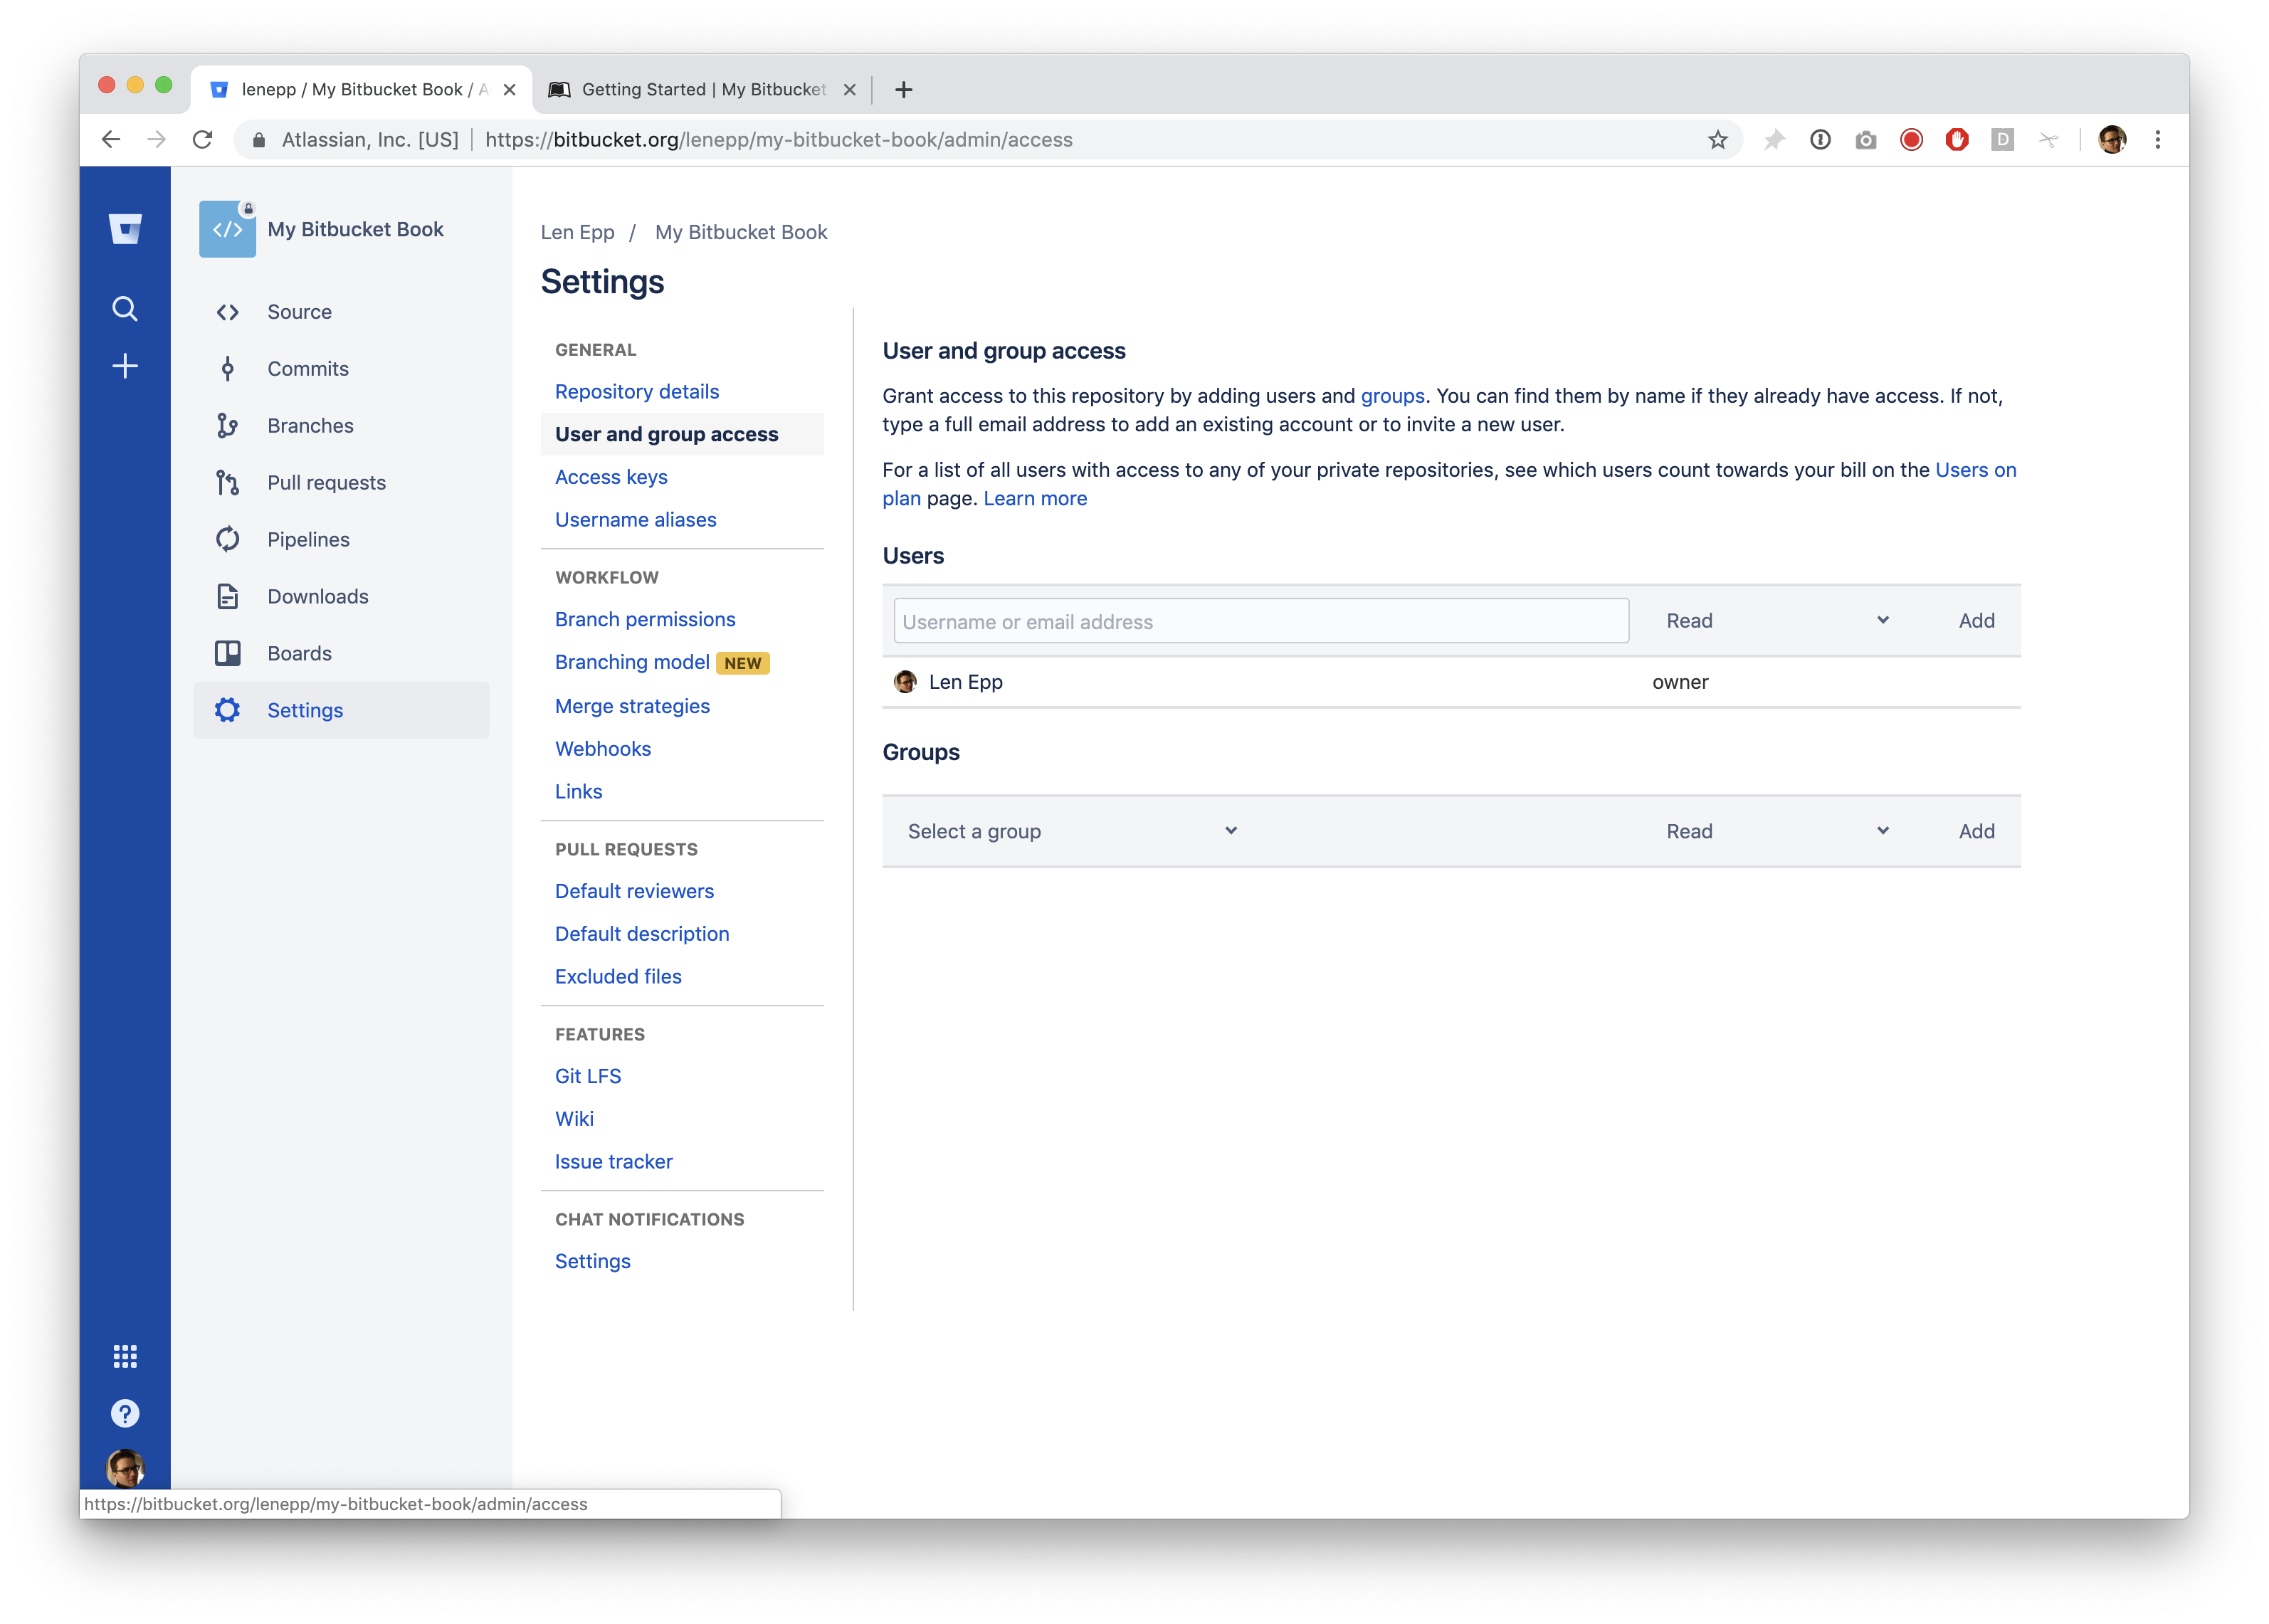Click the groups link in description
The width and height of the screenshot is (2269, 1624).
point(1392,396)
